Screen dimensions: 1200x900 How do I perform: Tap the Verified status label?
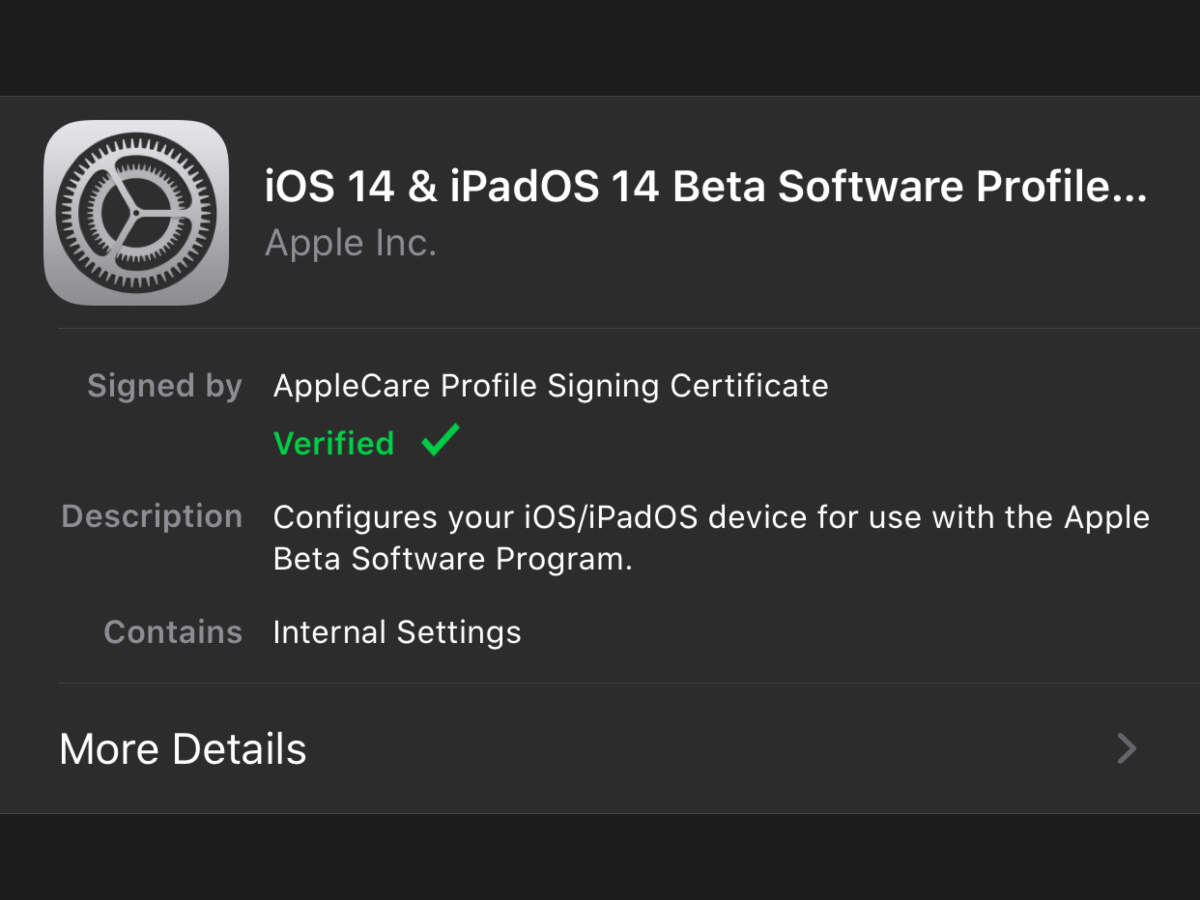334,443
